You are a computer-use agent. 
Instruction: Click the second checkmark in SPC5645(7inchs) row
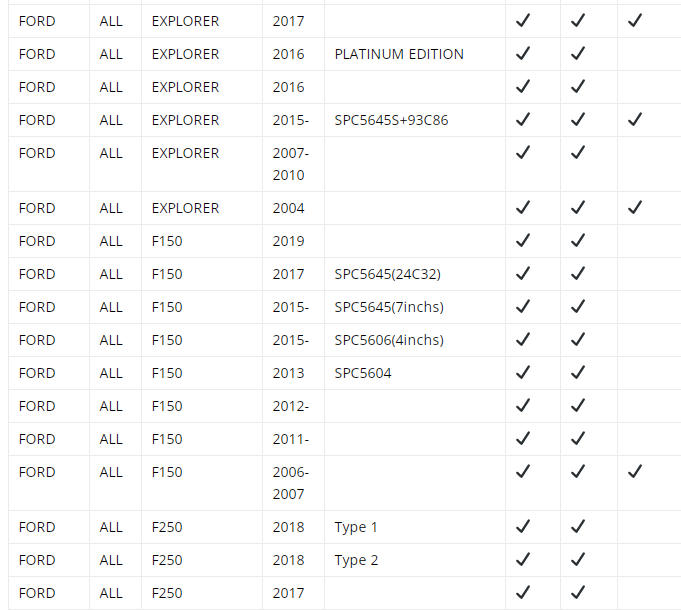point(578,307)
